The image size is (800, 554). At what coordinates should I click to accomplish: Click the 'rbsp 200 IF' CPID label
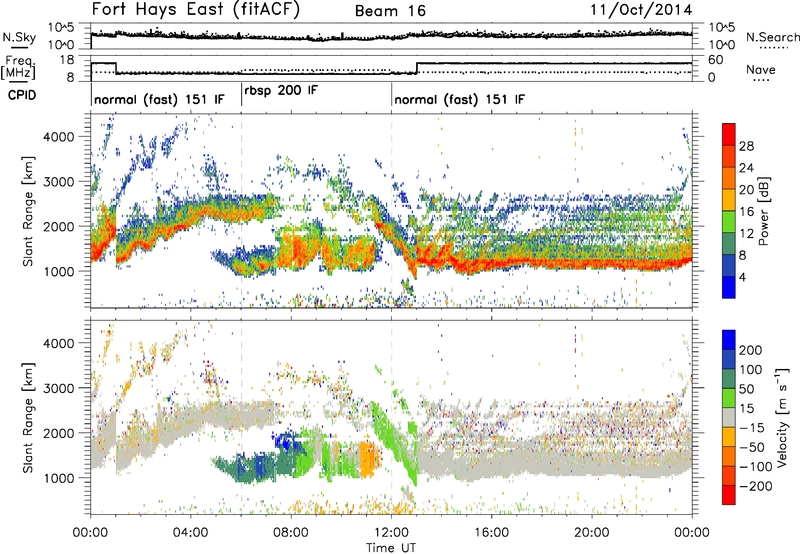point(281,91)
